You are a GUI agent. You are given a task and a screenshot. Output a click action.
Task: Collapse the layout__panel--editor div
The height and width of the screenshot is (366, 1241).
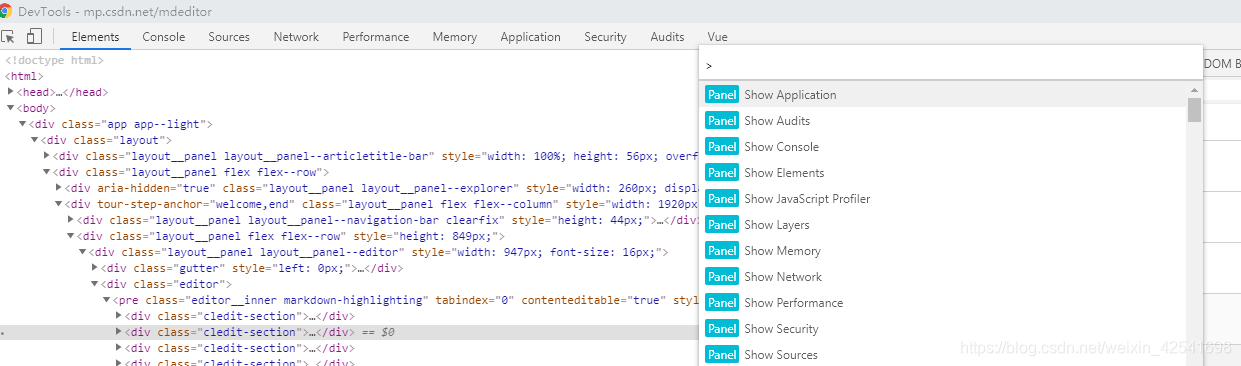click(83, 252)
